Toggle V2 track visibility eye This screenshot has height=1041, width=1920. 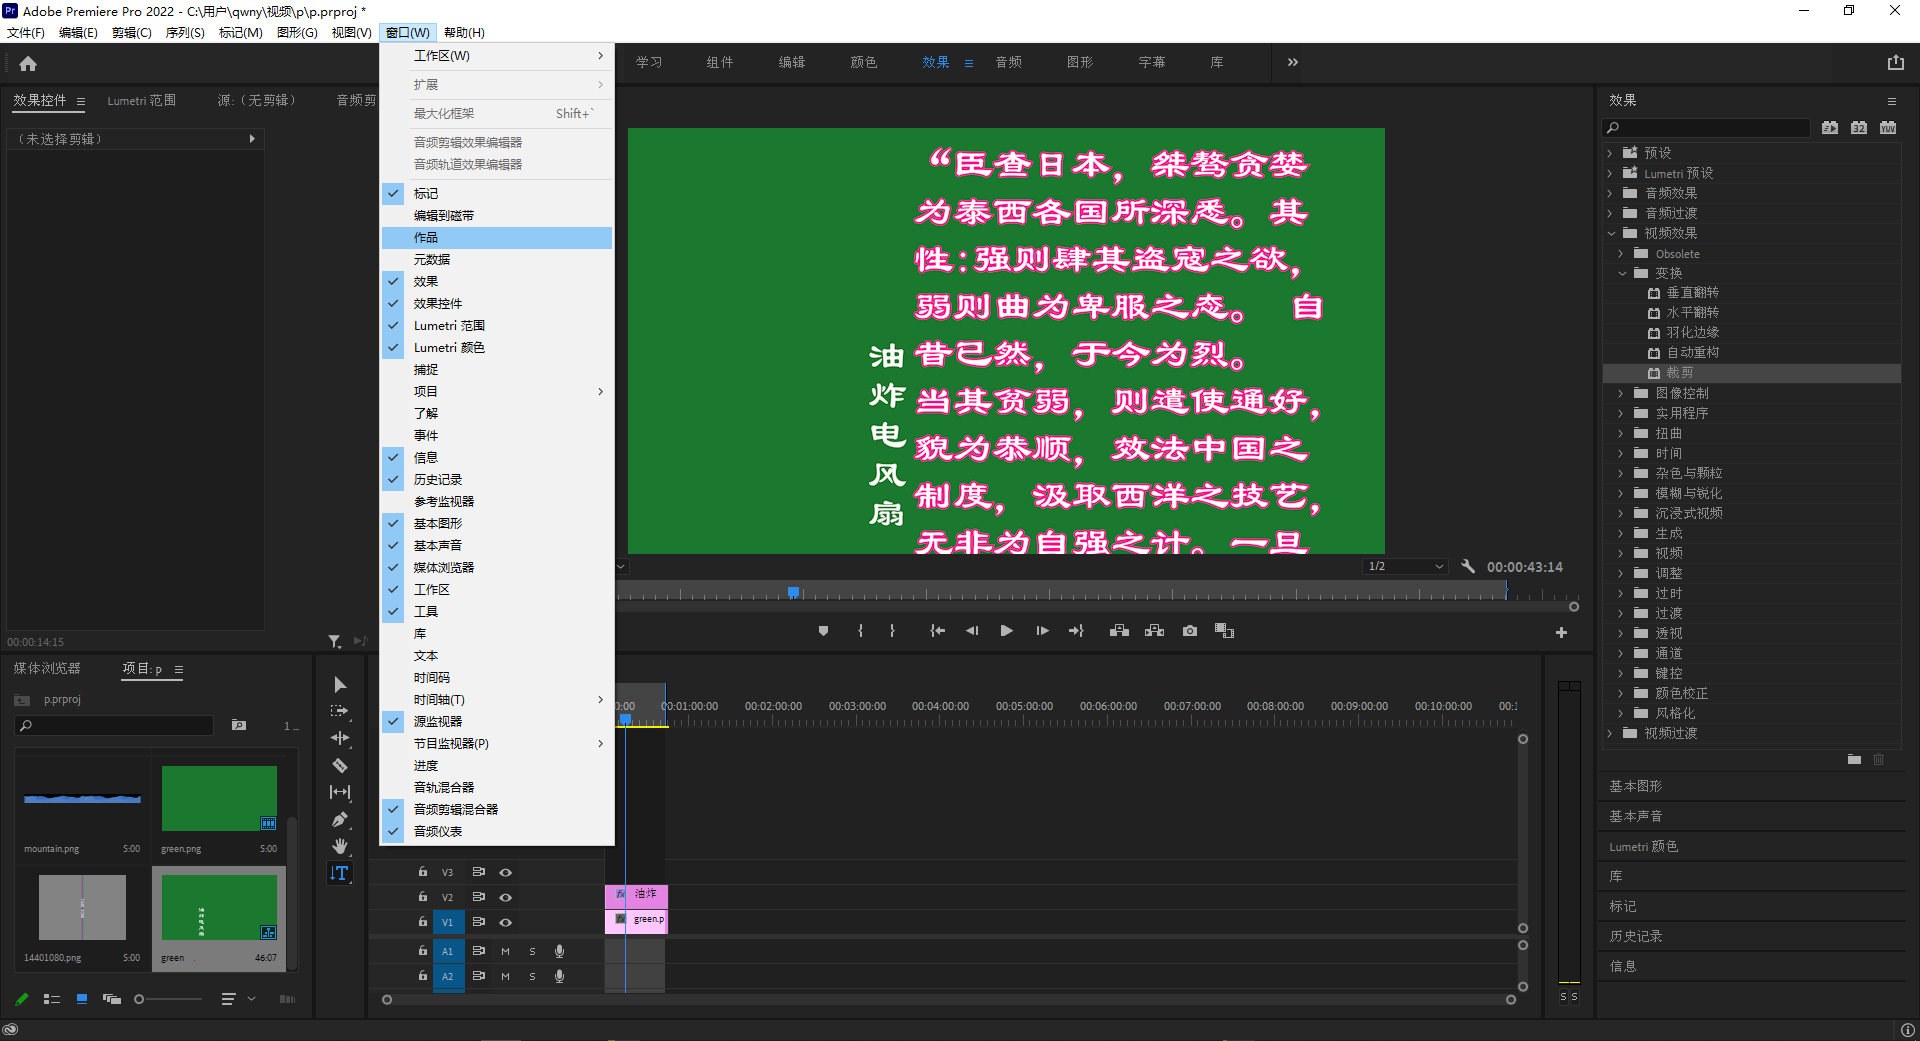tap(506, 897)
